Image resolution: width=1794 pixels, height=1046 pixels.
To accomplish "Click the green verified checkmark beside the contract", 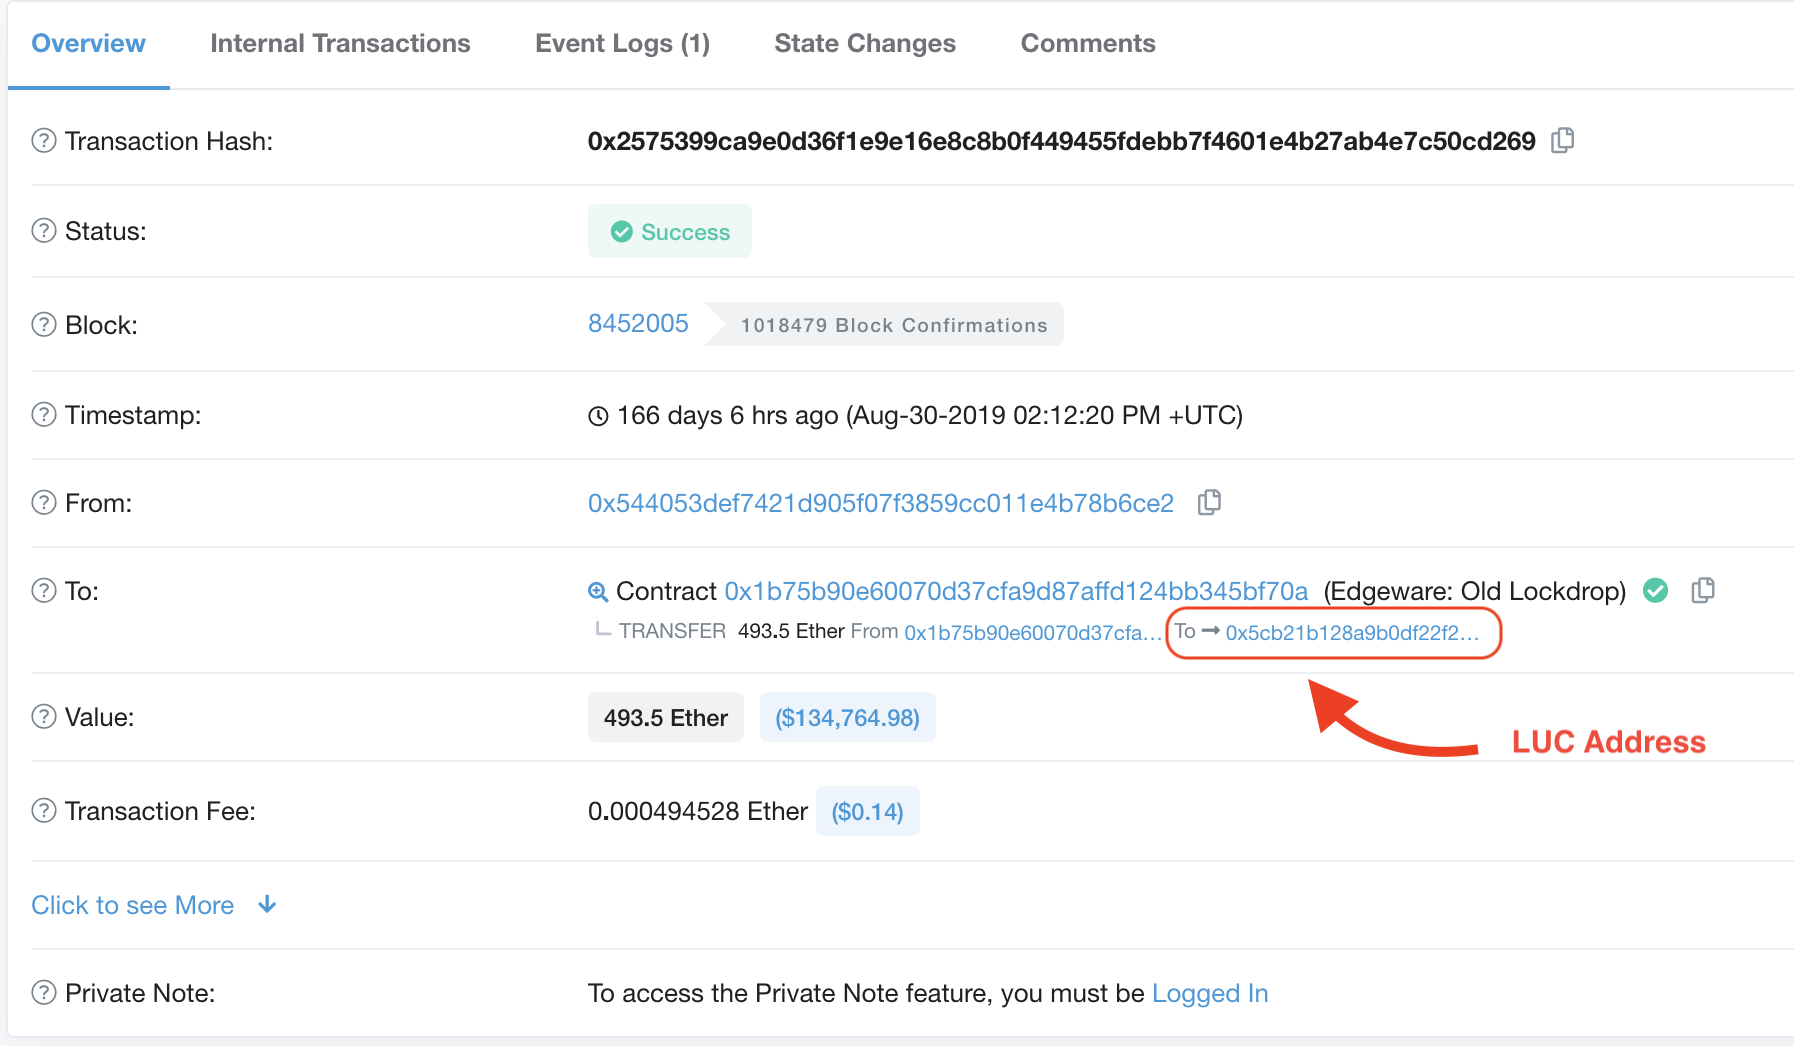I will pyautogui.click(x=1655, y=591).
